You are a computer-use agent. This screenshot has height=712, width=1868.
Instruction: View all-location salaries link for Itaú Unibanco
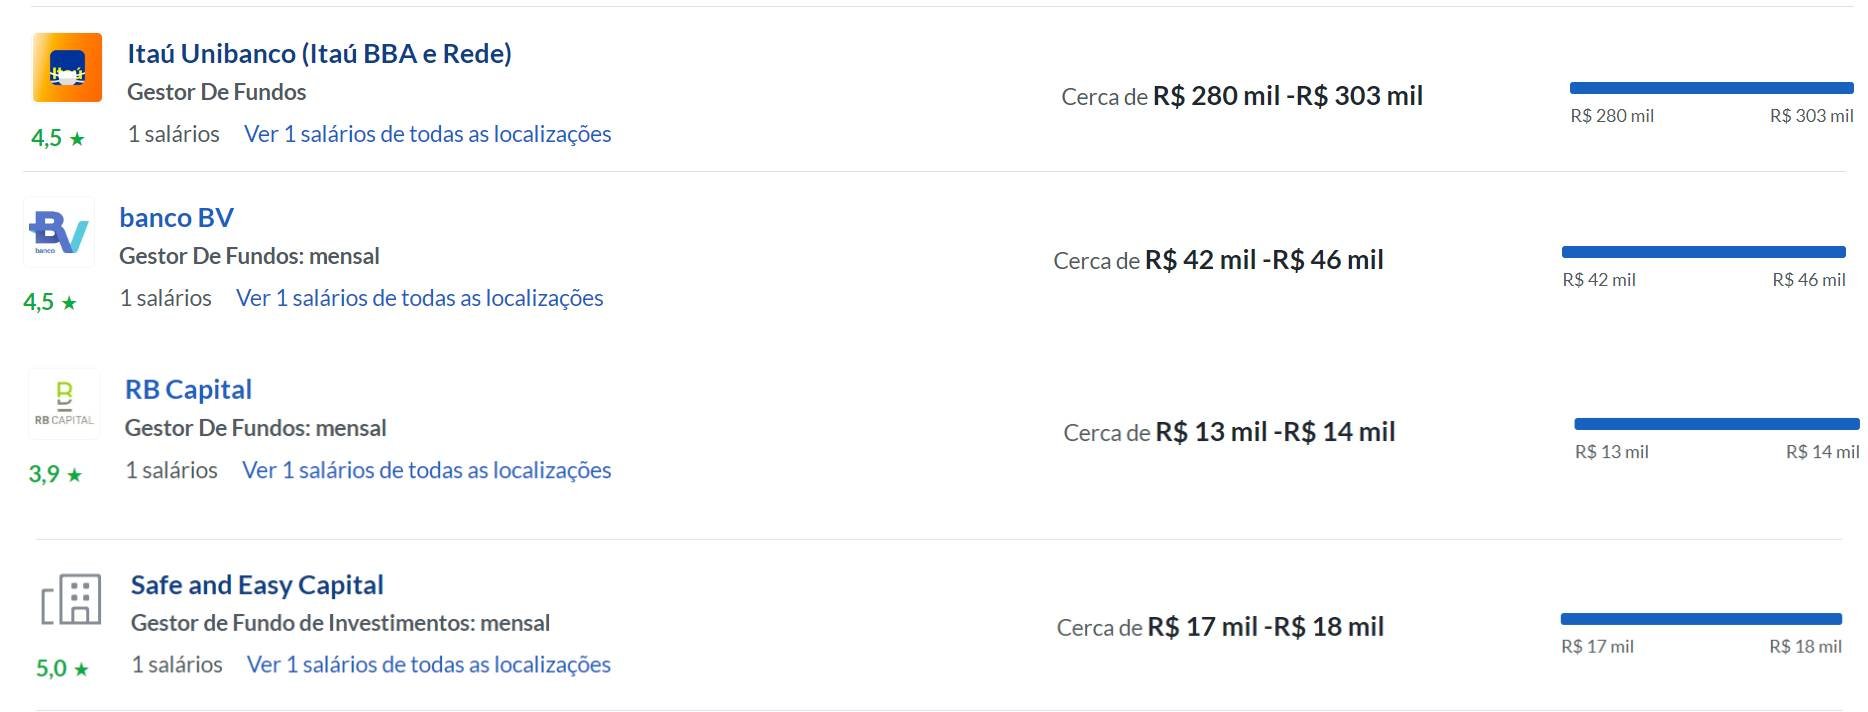427,134
